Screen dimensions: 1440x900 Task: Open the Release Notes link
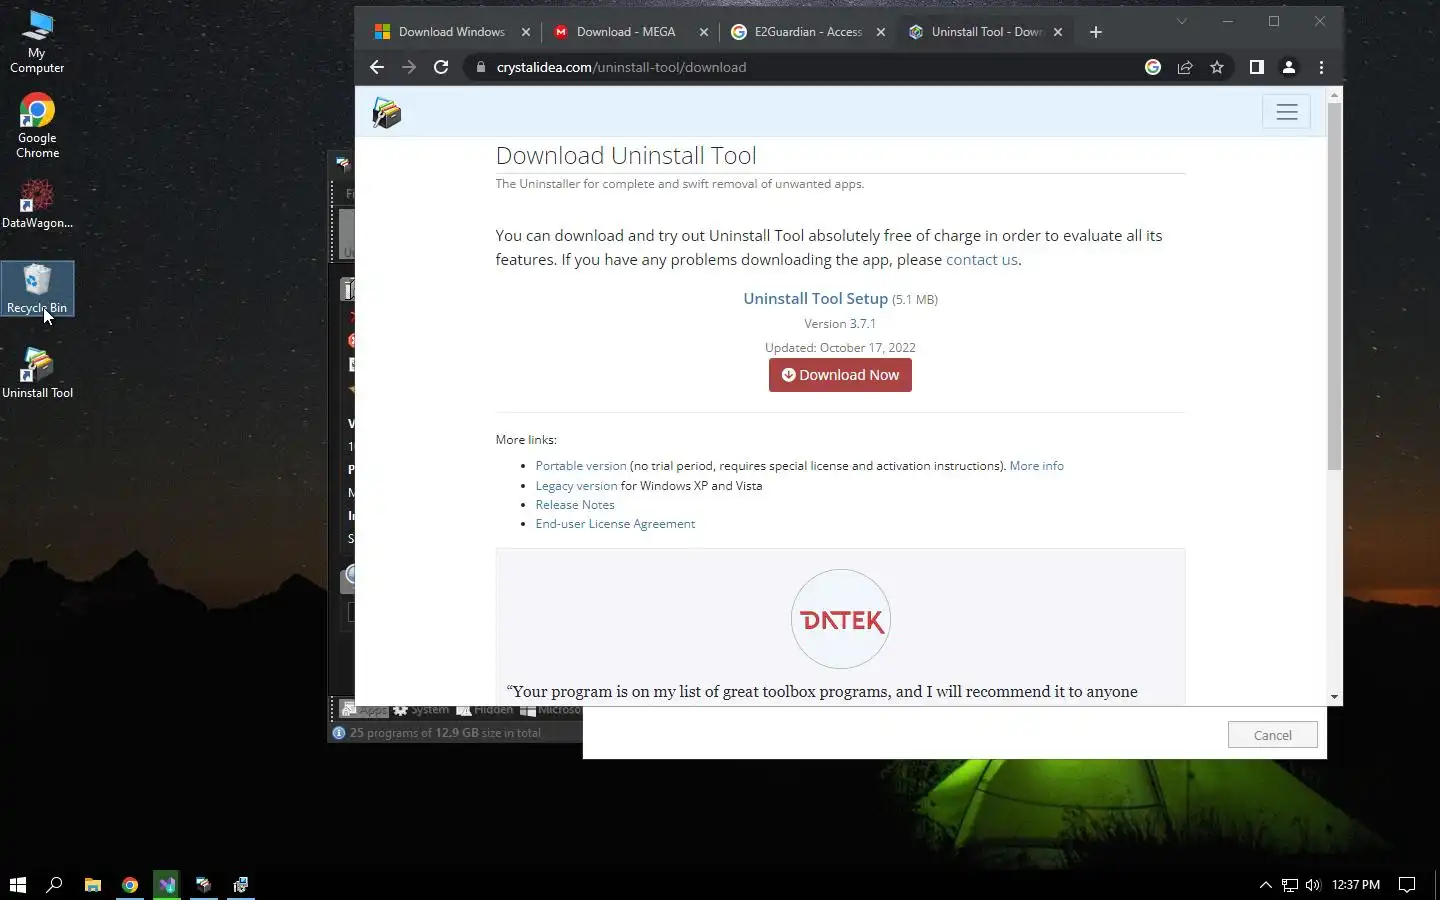coord(575,505)
